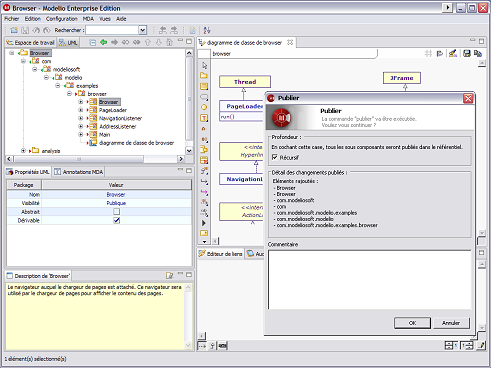
Task: Select the Editeur de liens tab
Action: (x=221, y=254)
